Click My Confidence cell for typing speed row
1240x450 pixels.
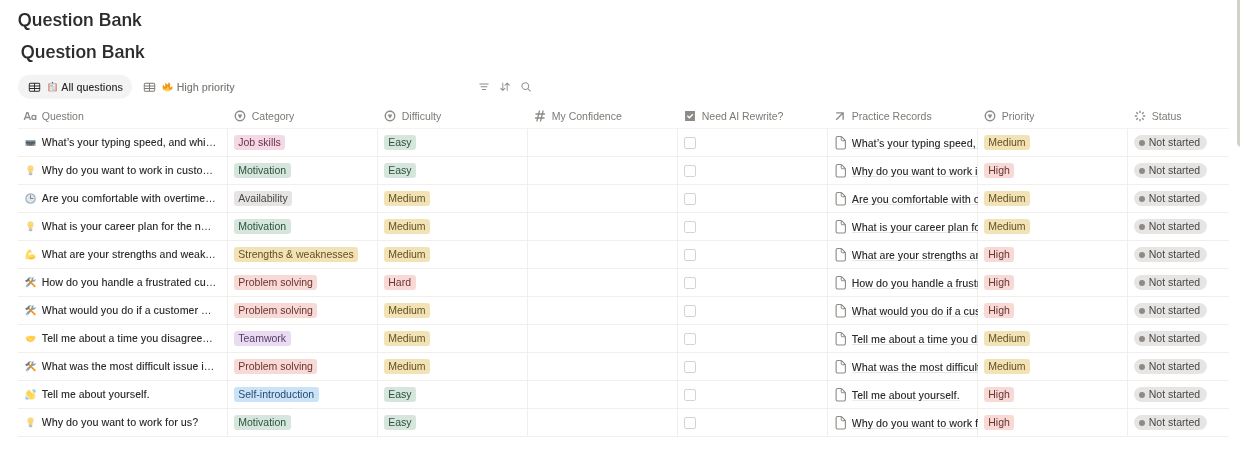[602, 143]
